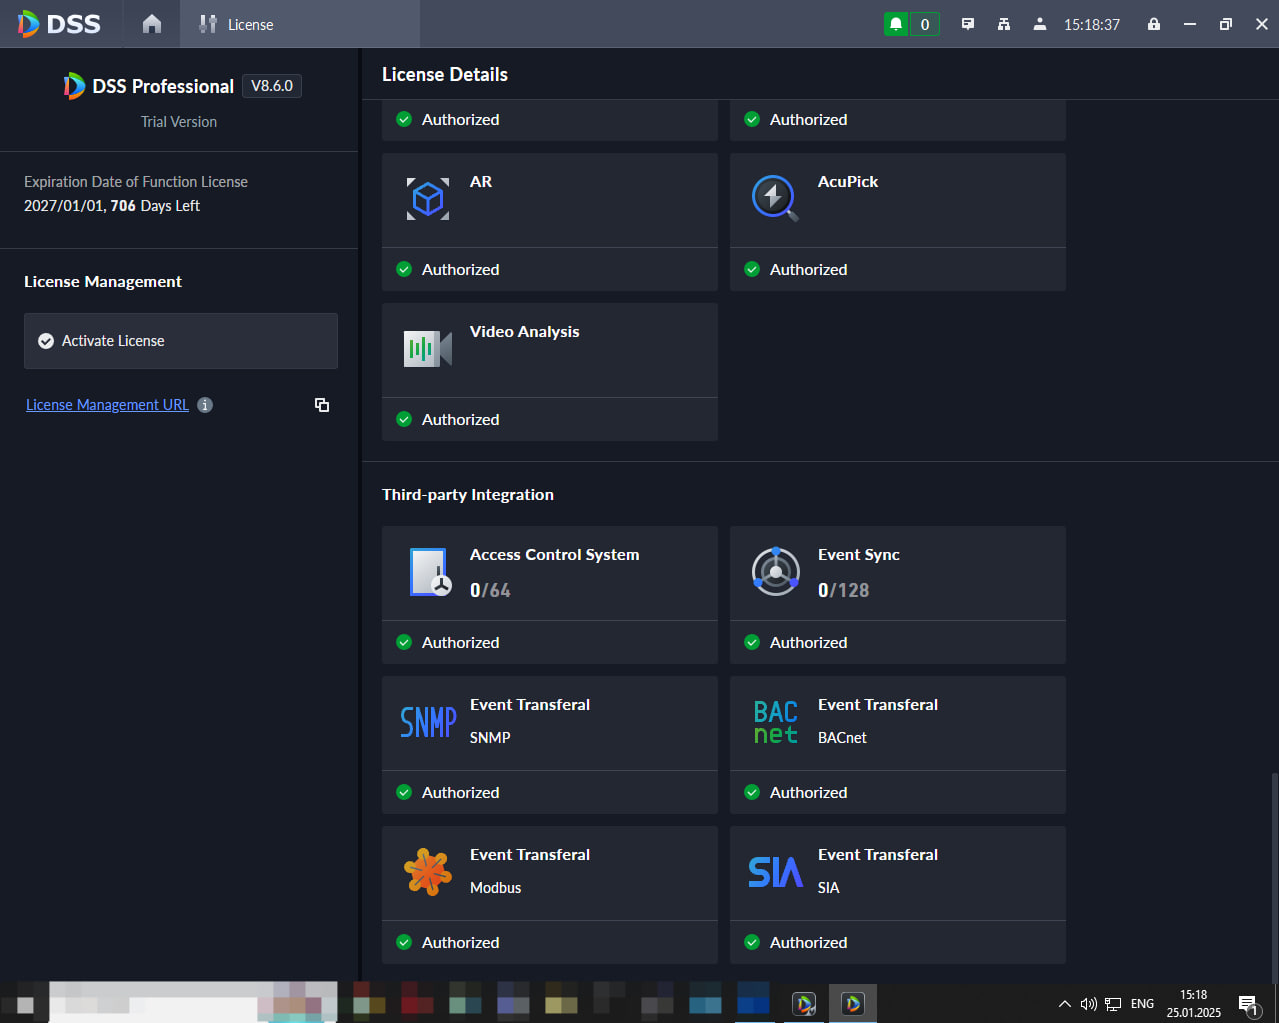Image resolution: width=1279 pixels, height=1023 pixels.
Task: Click the Activate License button
Action: 181,341
